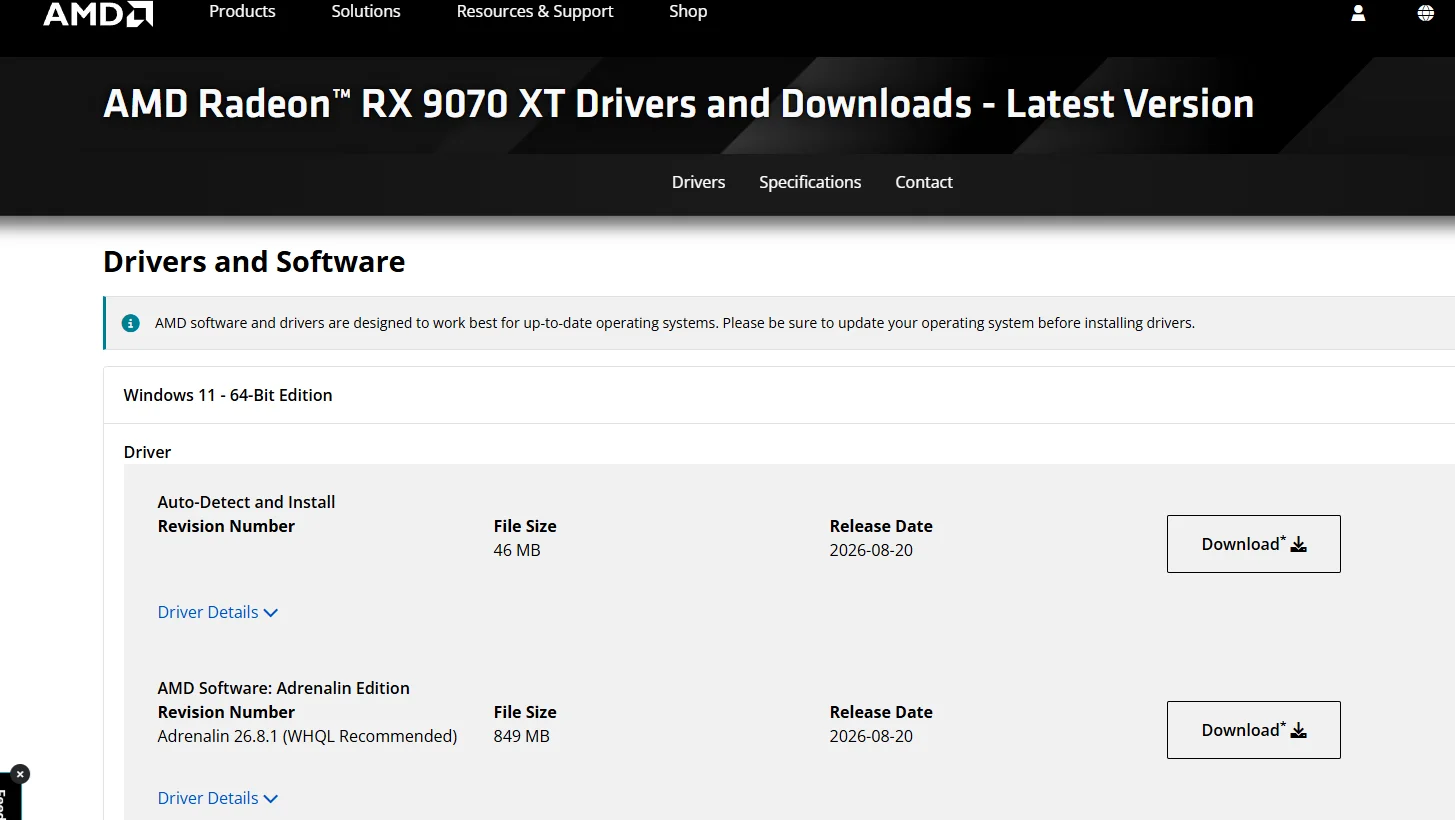Jump to the Contact section tab
Viewport: 1455px width, 820px height.
(924, 182)
